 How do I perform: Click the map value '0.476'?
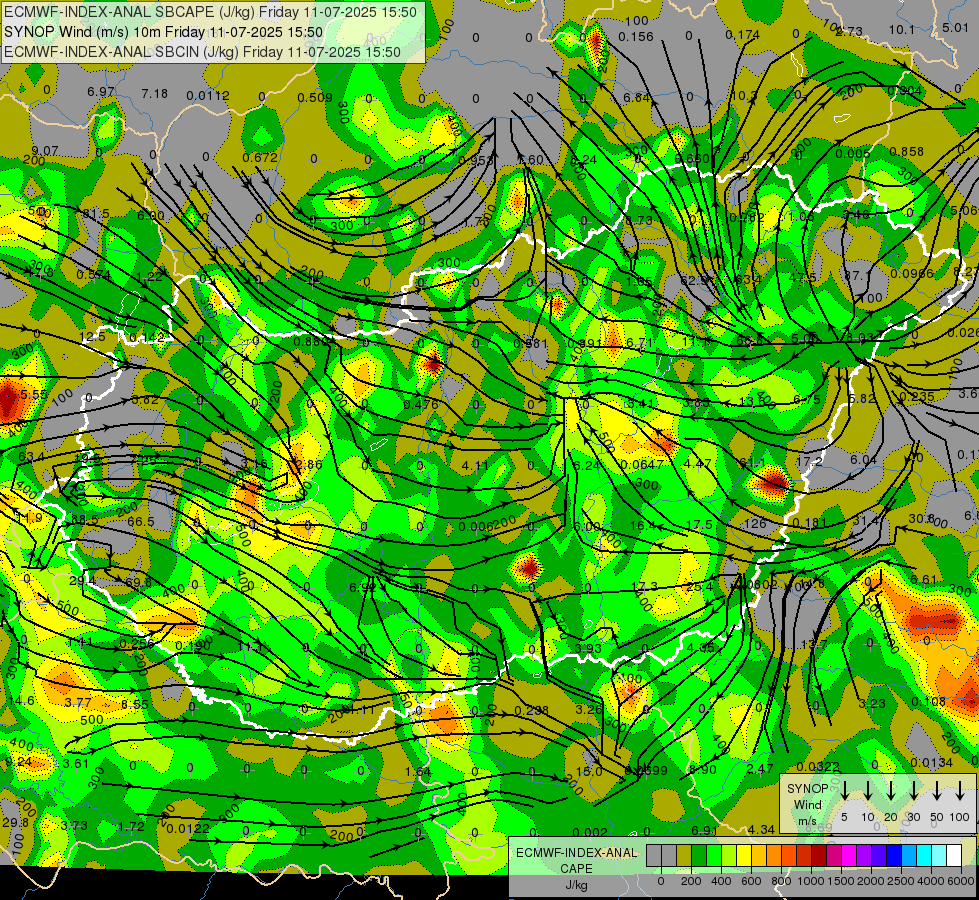point(421,404)
